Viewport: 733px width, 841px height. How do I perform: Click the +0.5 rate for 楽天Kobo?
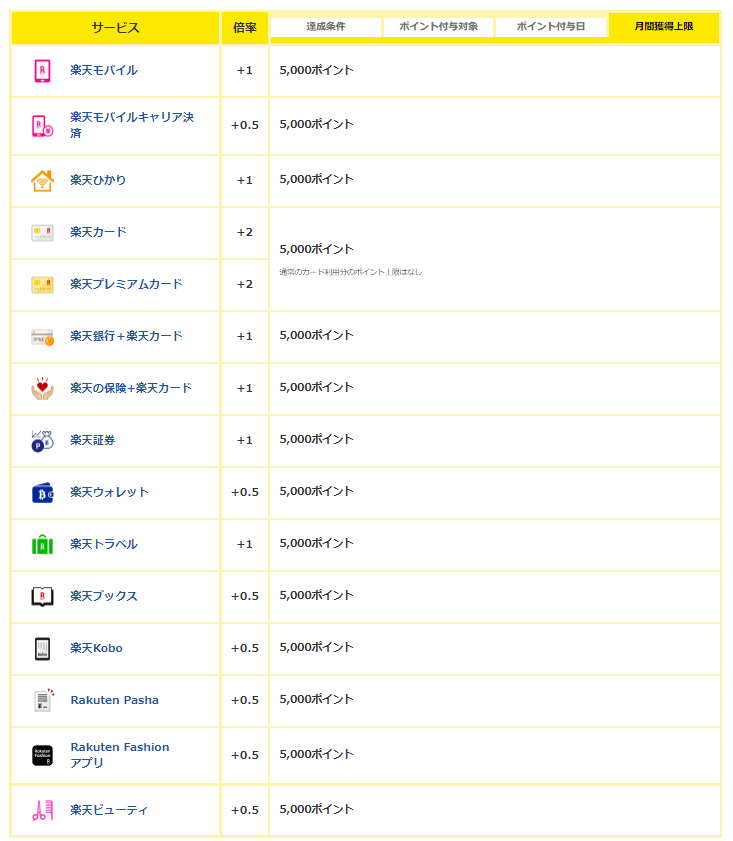tap(245, 648)
